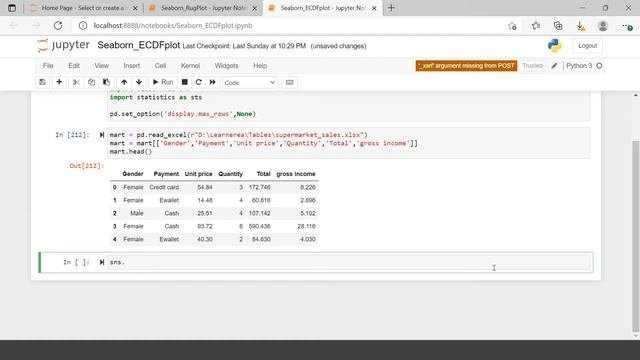Open the Kernel menu
Viewport: 640px width, 360px height.
pyautogui.click(x=190, y=66)
